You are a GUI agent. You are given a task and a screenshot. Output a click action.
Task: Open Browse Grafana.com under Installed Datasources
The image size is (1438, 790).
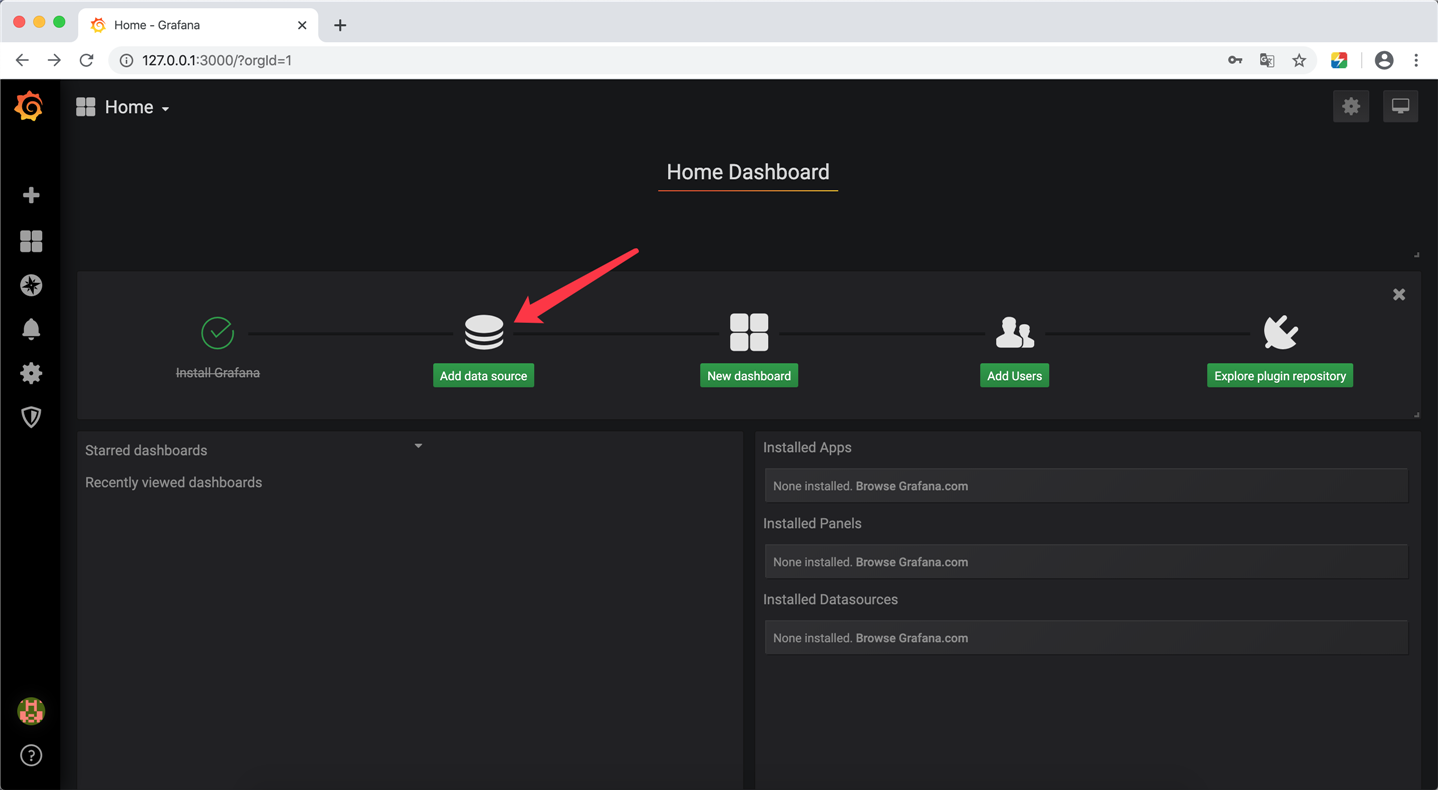click(x=912, y=638)
